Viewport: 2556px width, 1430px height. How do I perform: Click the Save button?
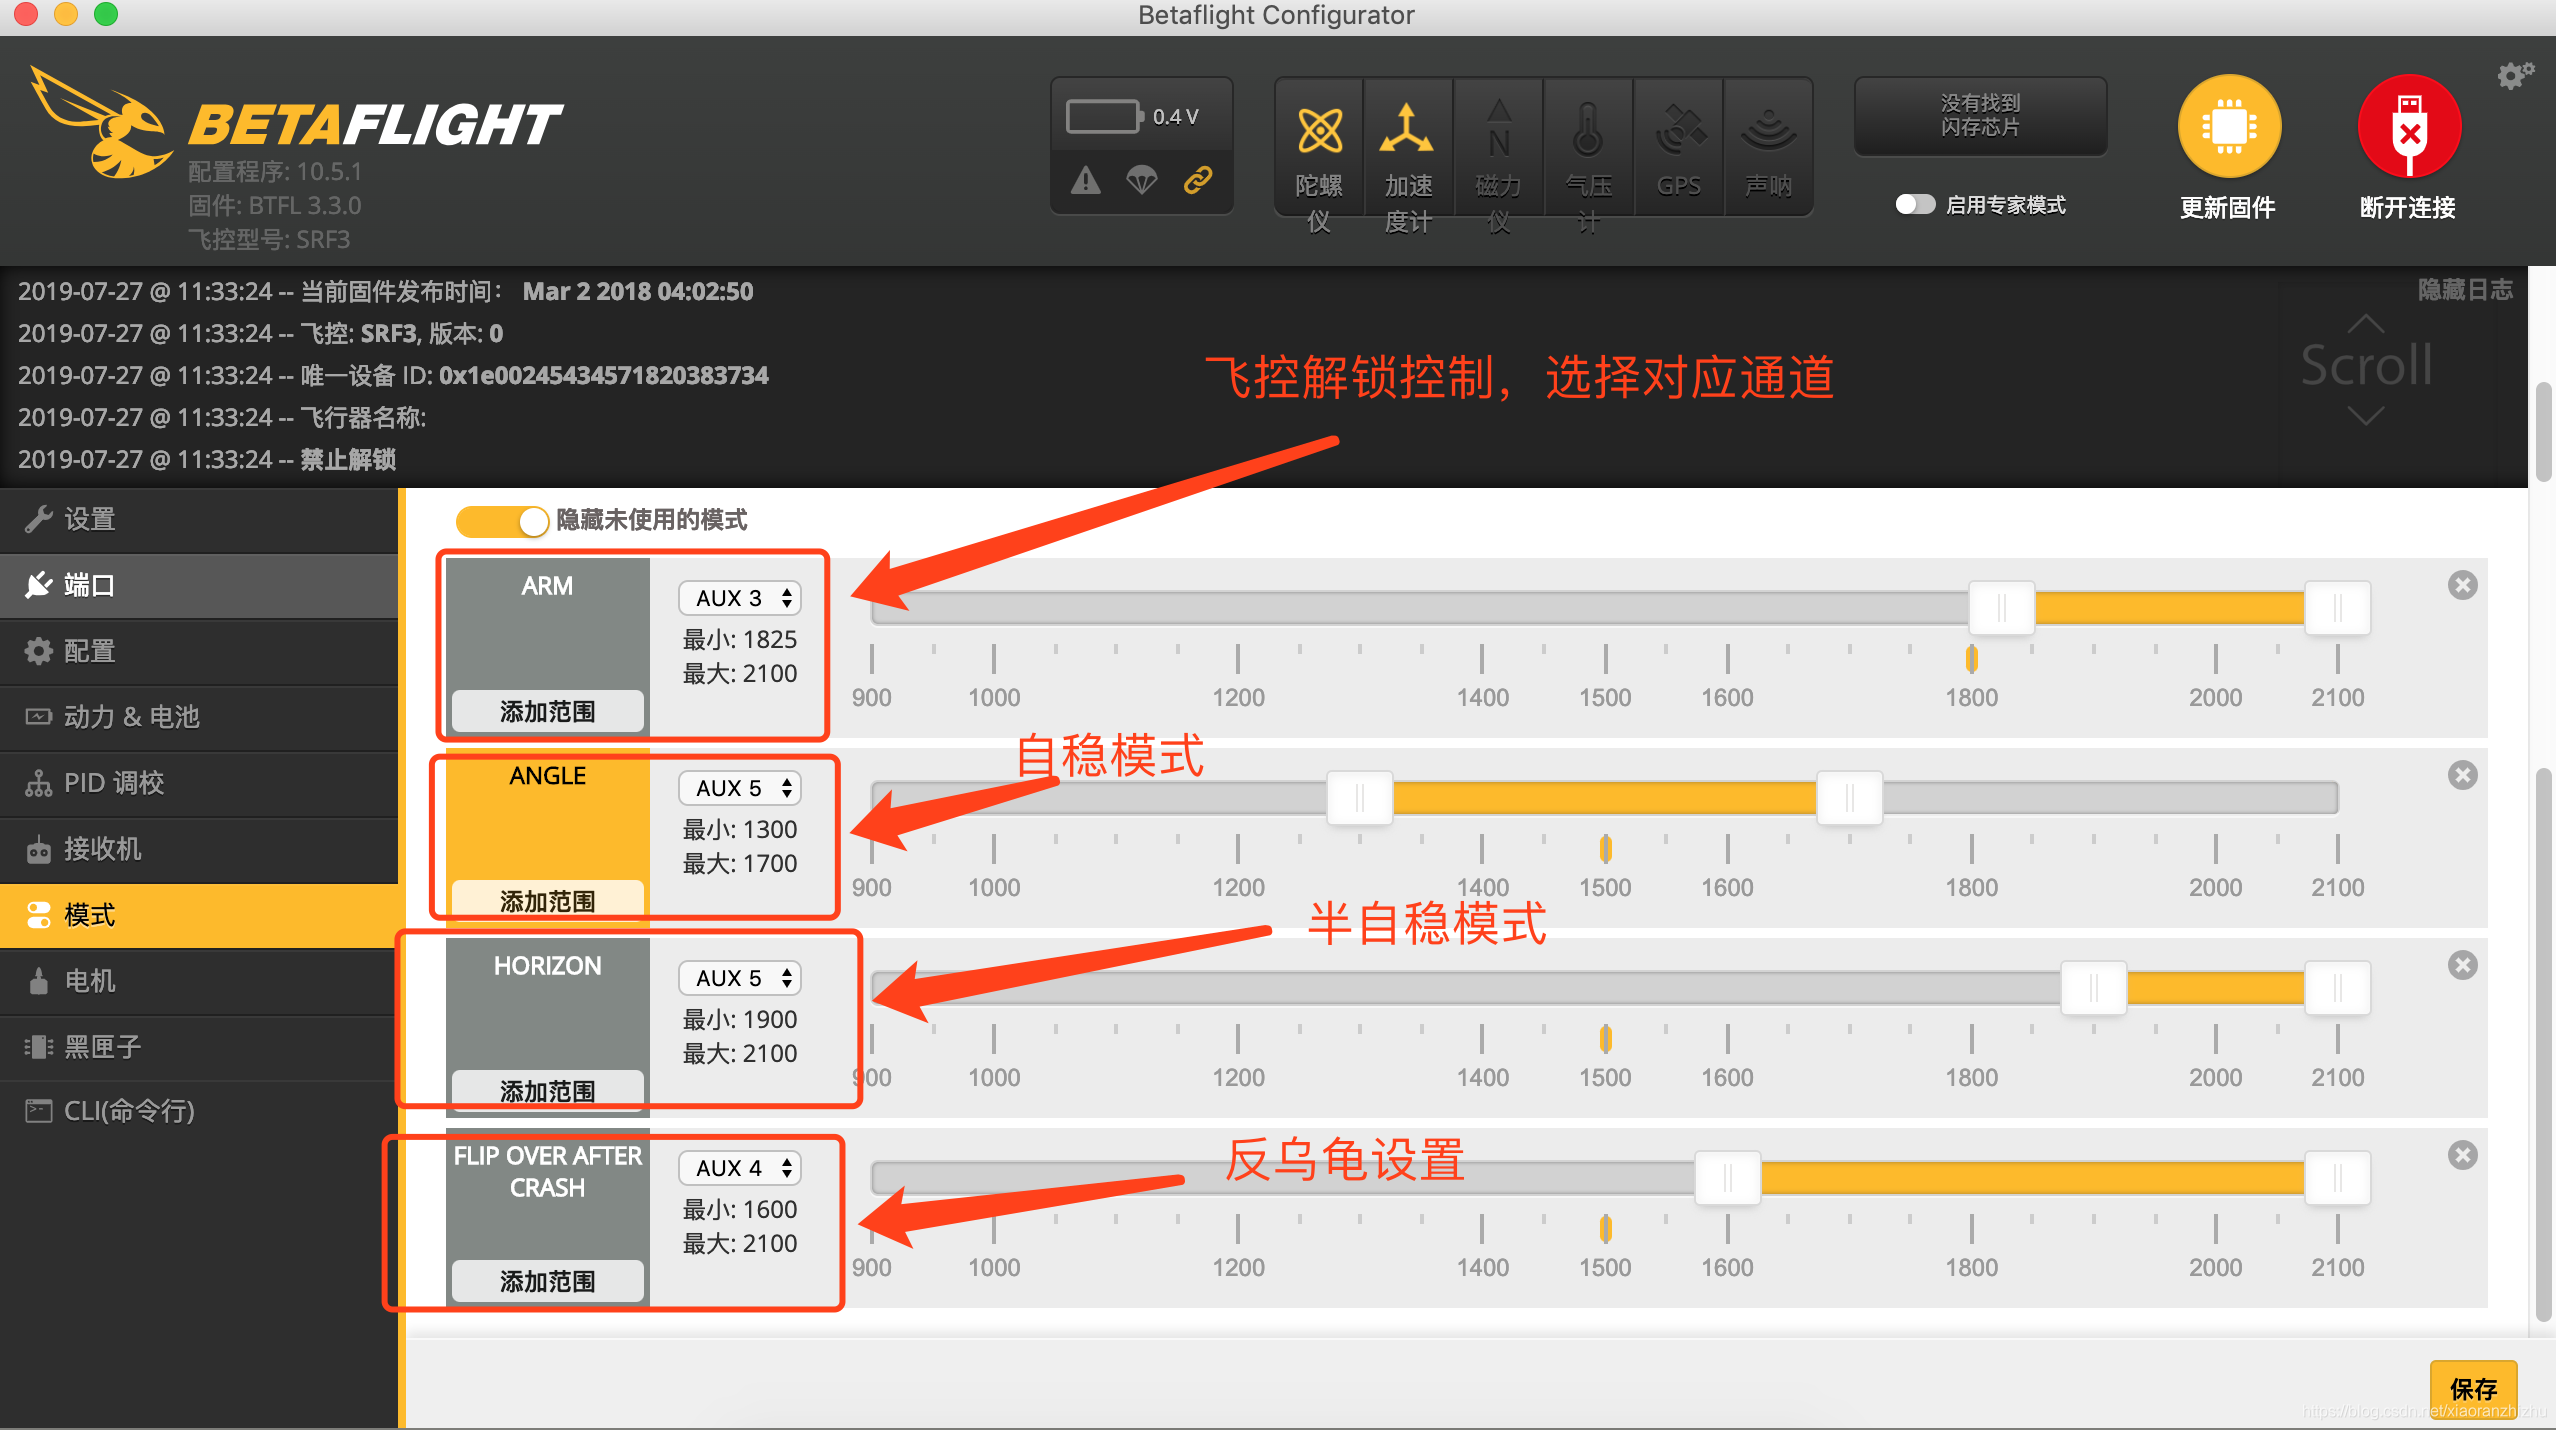tap(2473, 1388)
